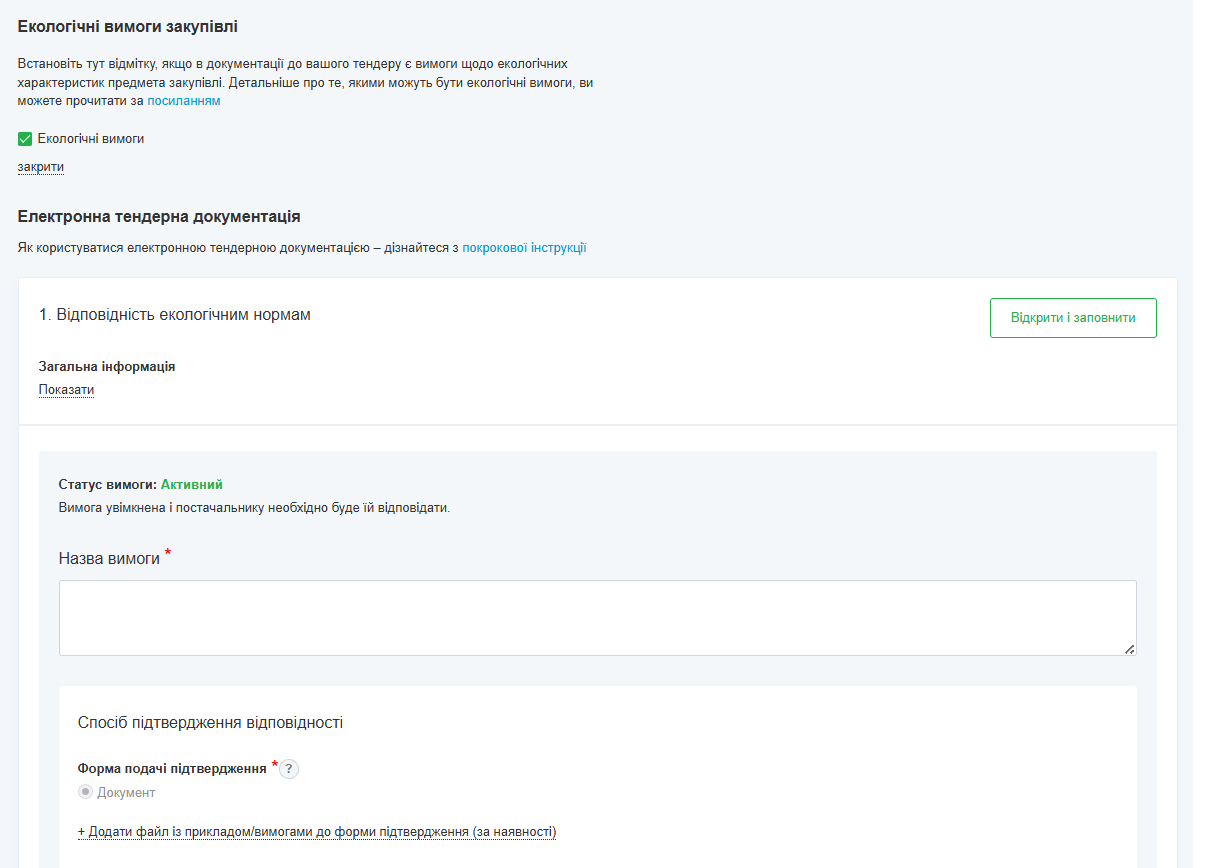Open the help tooltip beside Форма подачі підтвердження
Image resolution: width=1206 pixels, height=868 pixels.
[x=289, y=767]
